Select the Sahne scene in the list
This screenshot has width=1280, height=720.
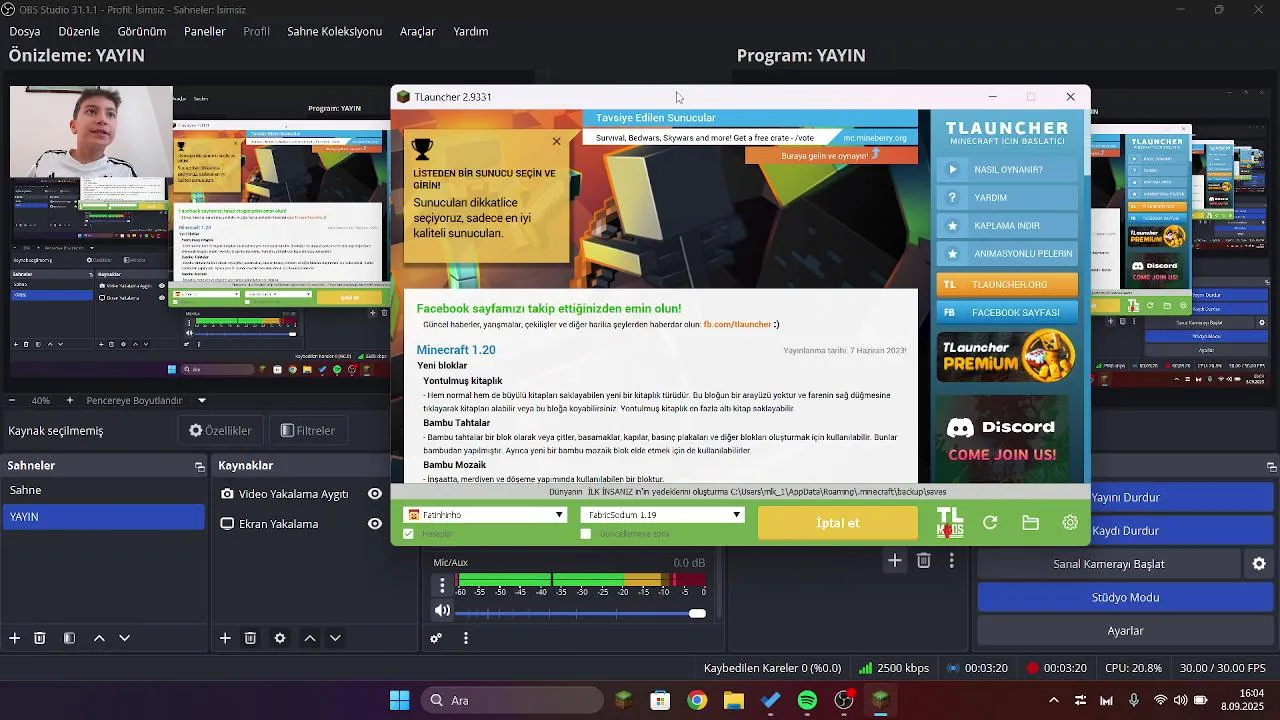[102, 490]
